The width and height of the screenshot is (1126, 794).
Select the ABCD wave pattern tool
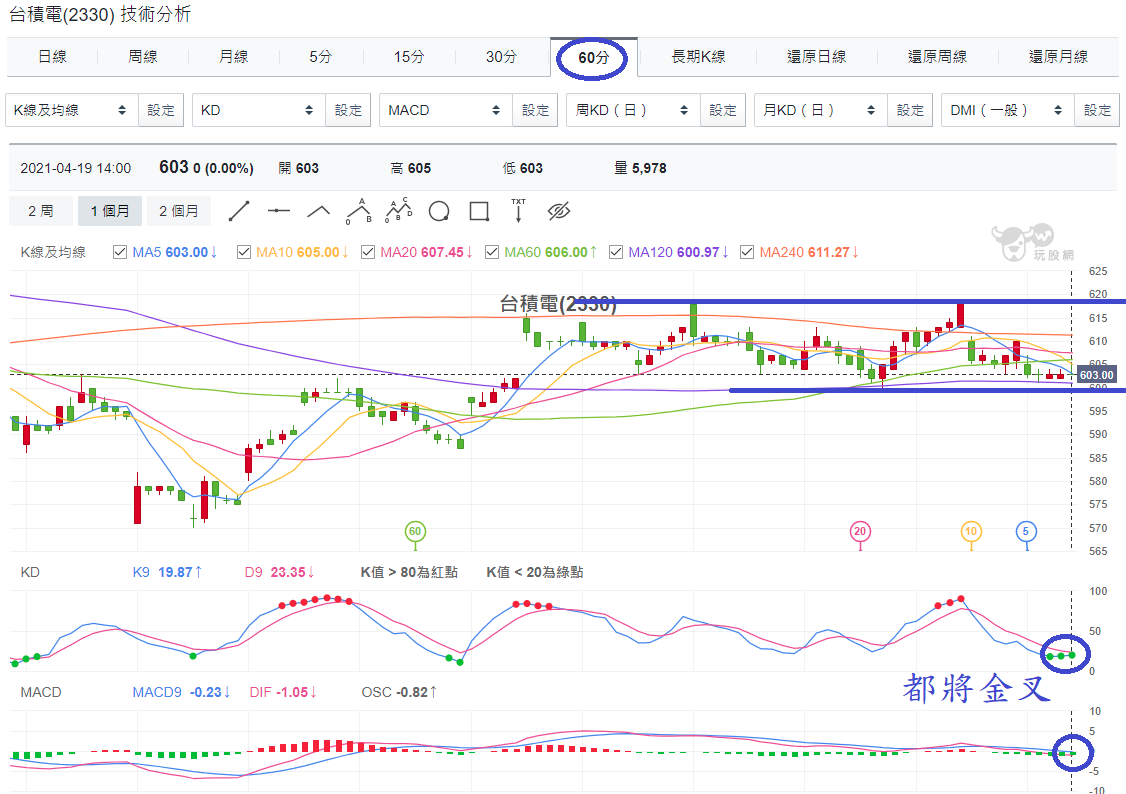click(x=399, y=210)
